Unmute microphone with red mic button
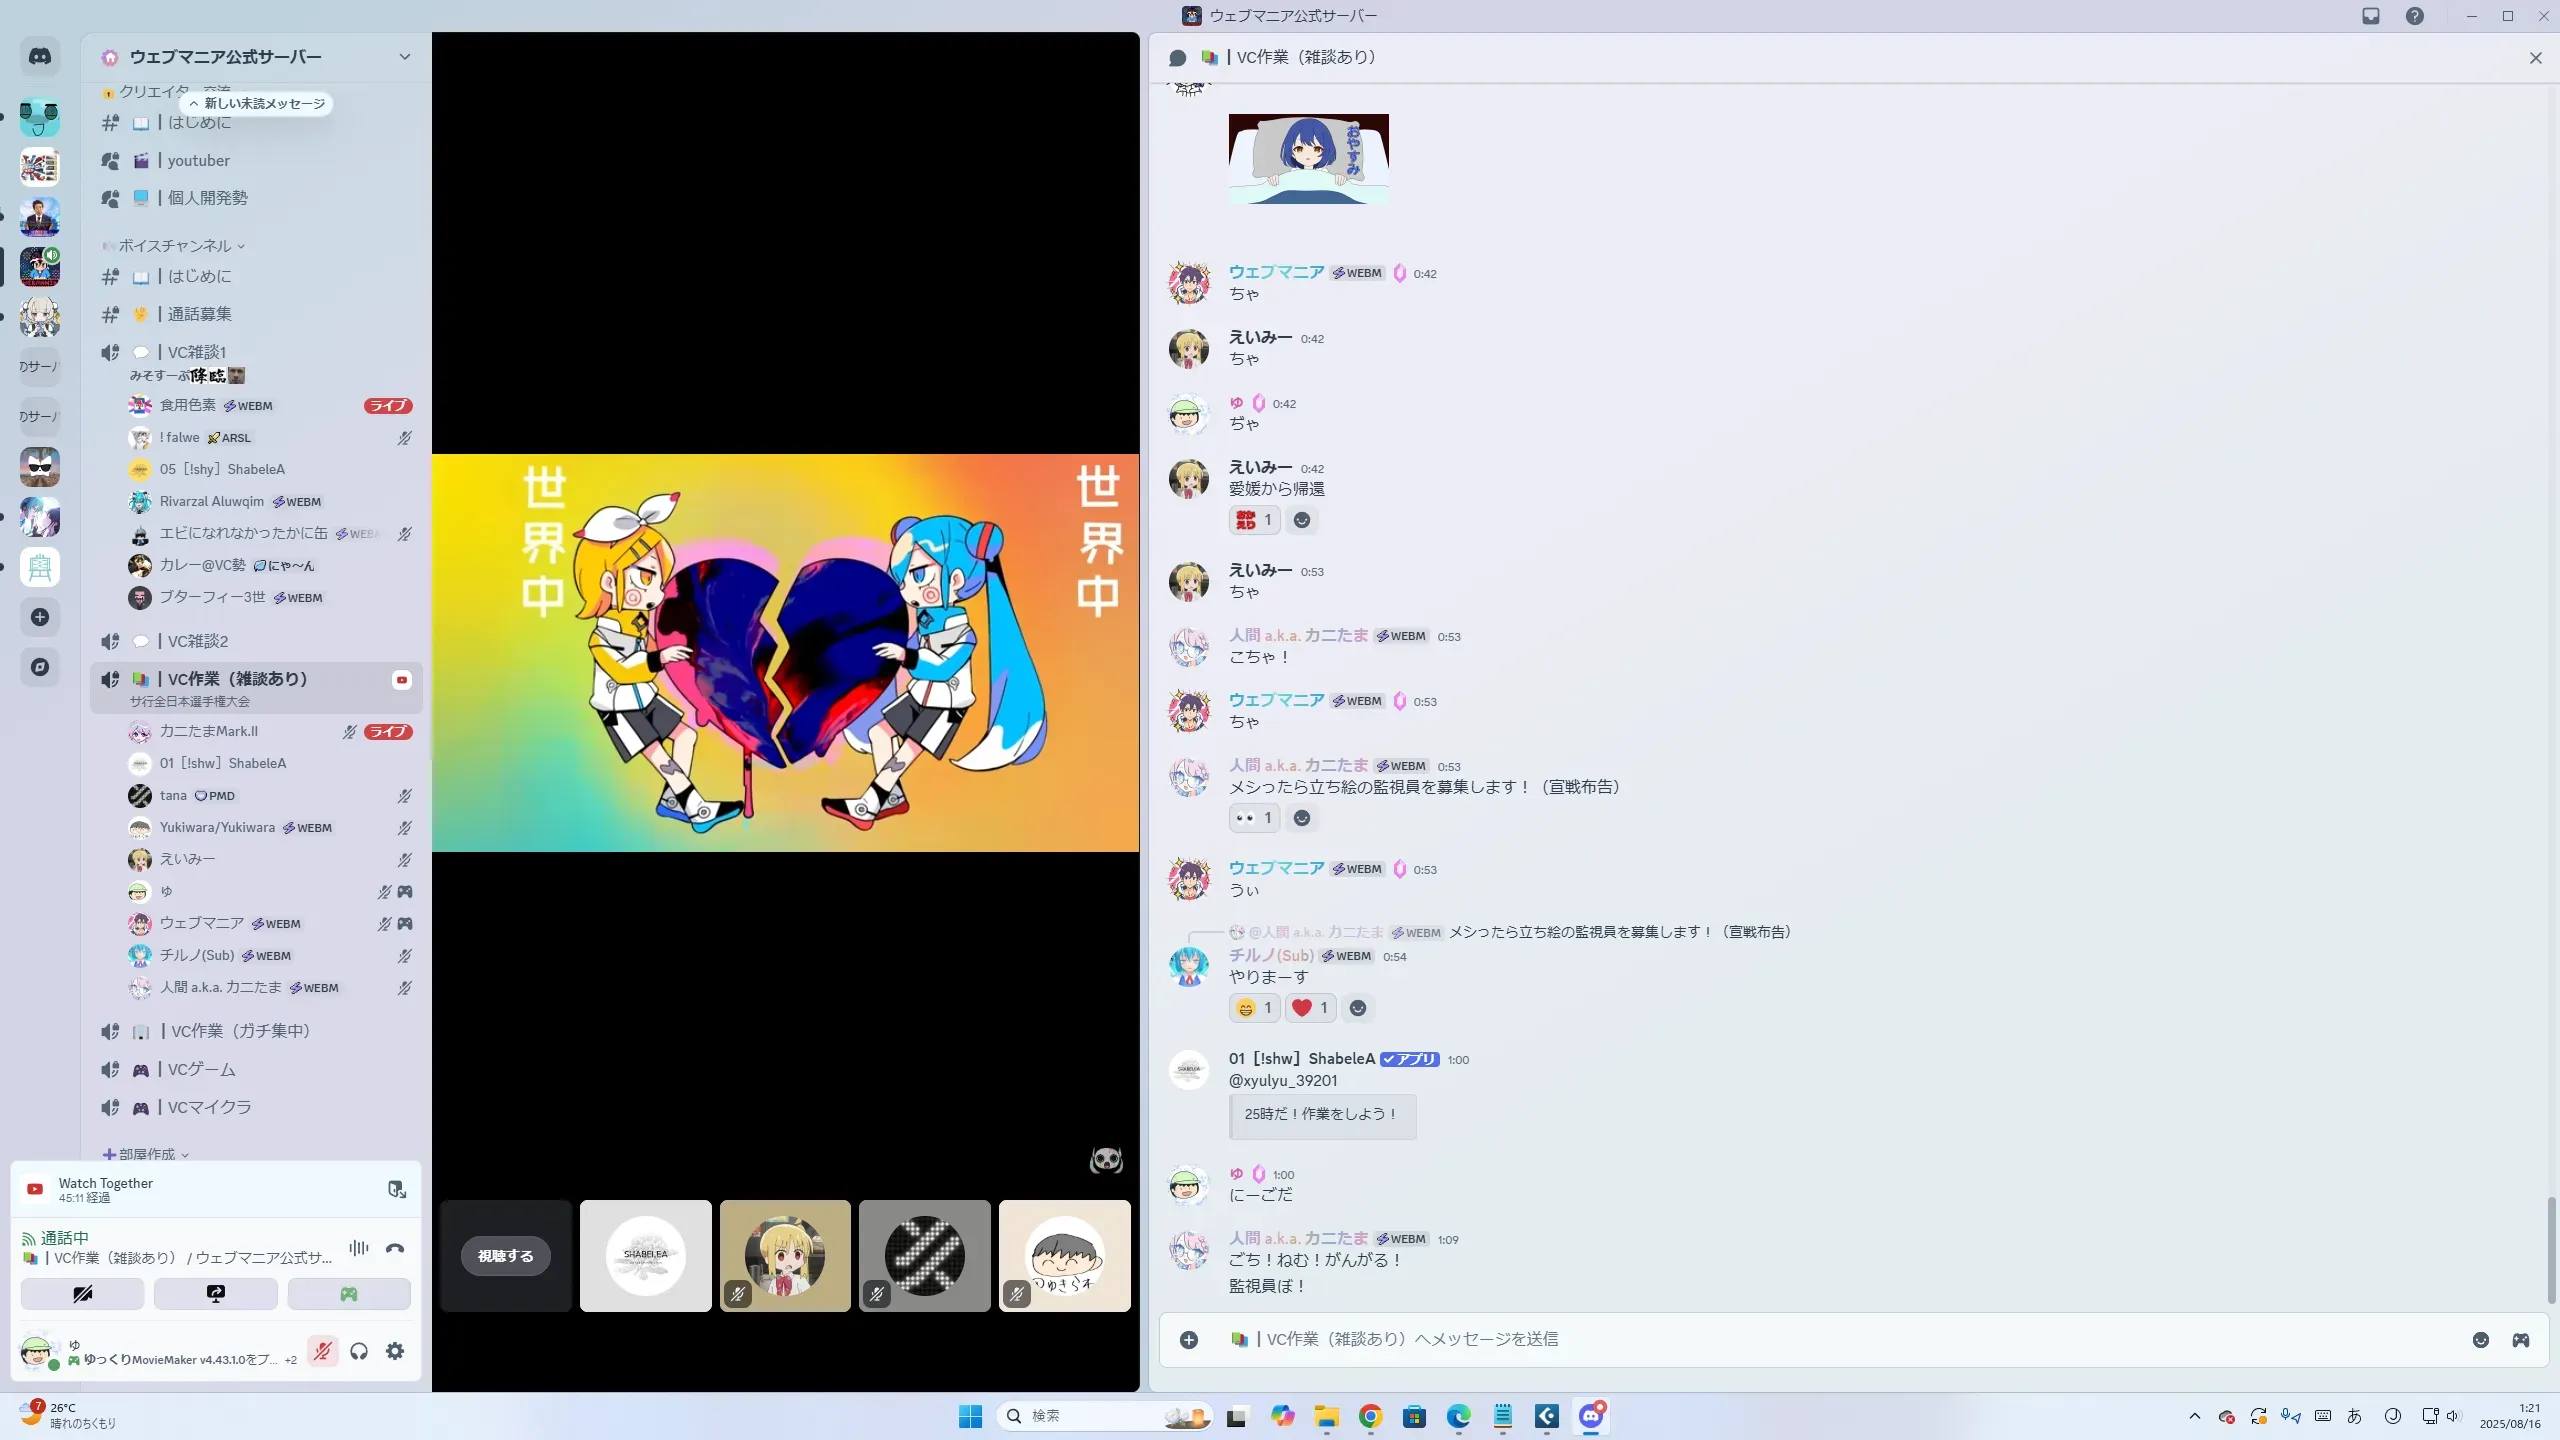 322,1351
